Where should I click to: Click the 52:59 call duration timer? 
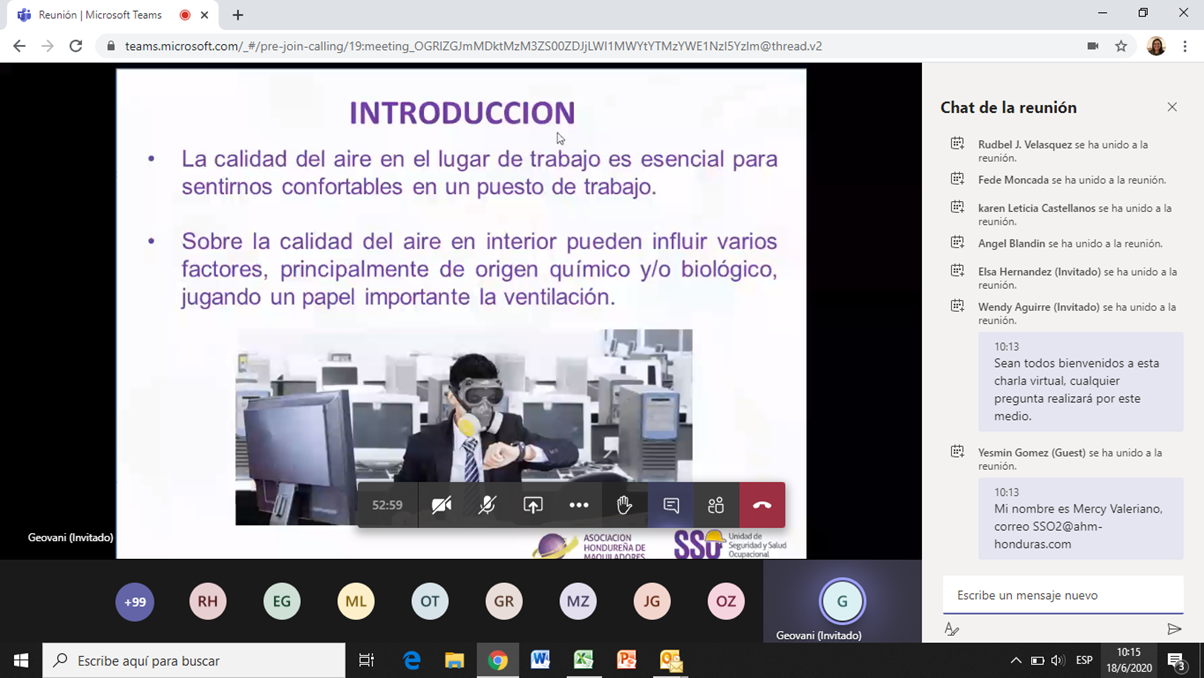(388, 505)
